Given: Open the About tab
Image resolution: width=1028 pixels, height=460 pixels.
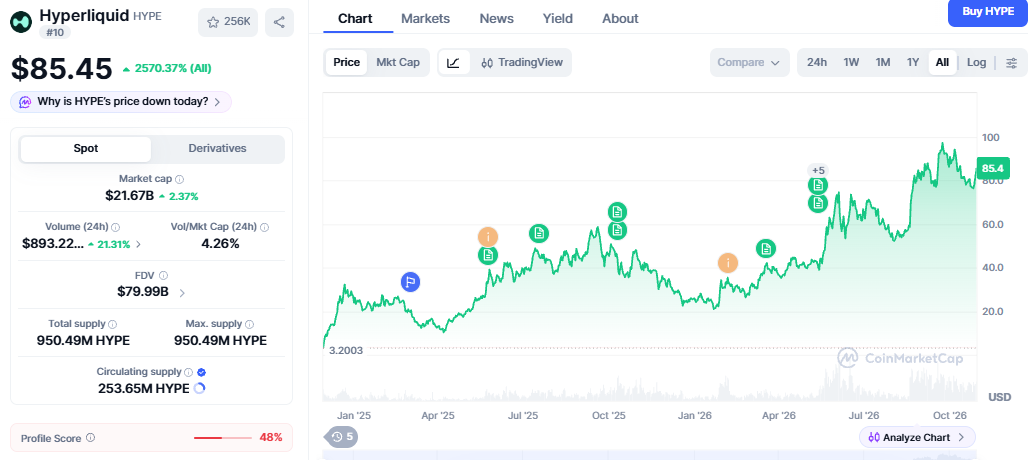Looking at the screenshot, I should pyautogui.click(x=620, y=18).
